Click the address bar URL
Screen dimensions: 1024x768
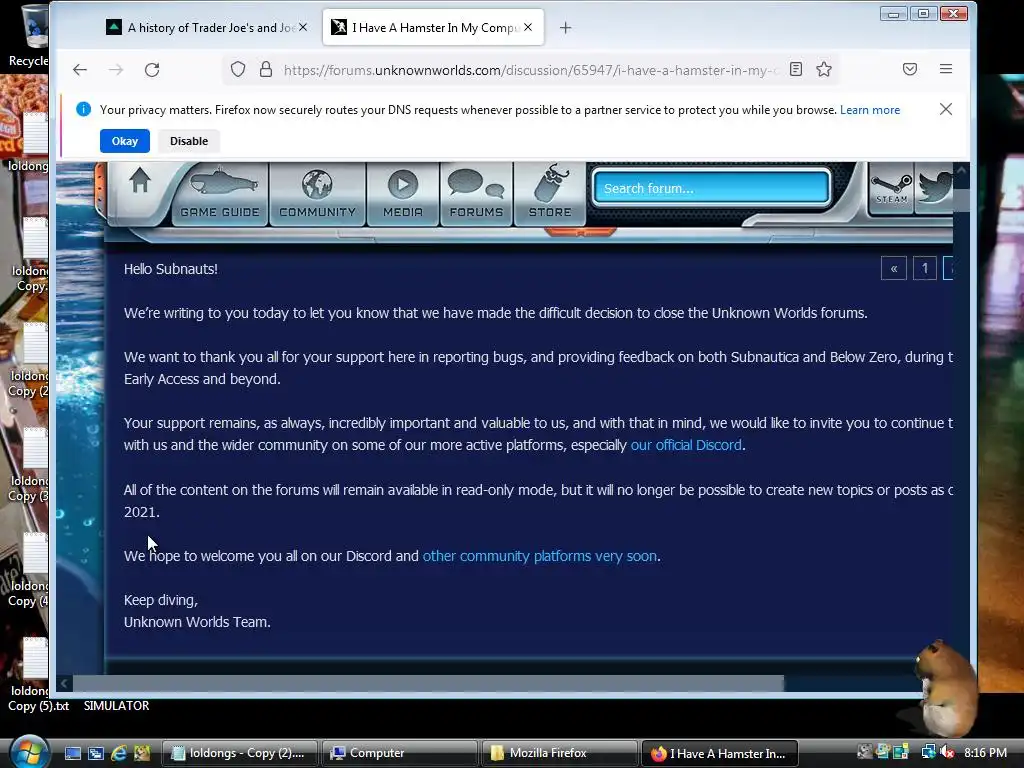530,70
